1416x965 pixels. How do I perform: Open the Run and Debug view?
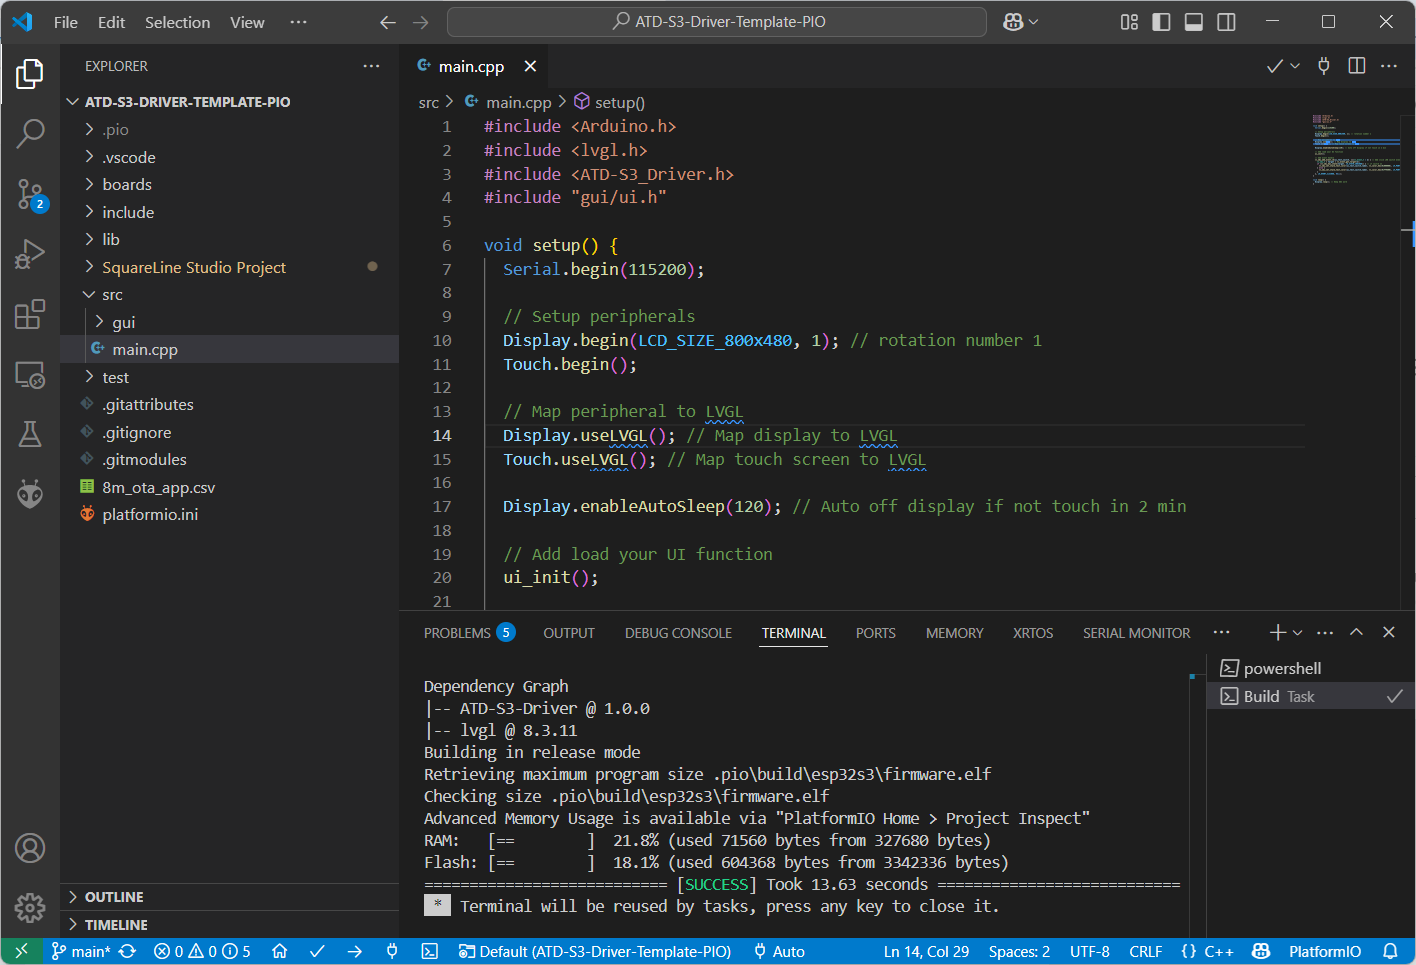[x=30, y=254]
